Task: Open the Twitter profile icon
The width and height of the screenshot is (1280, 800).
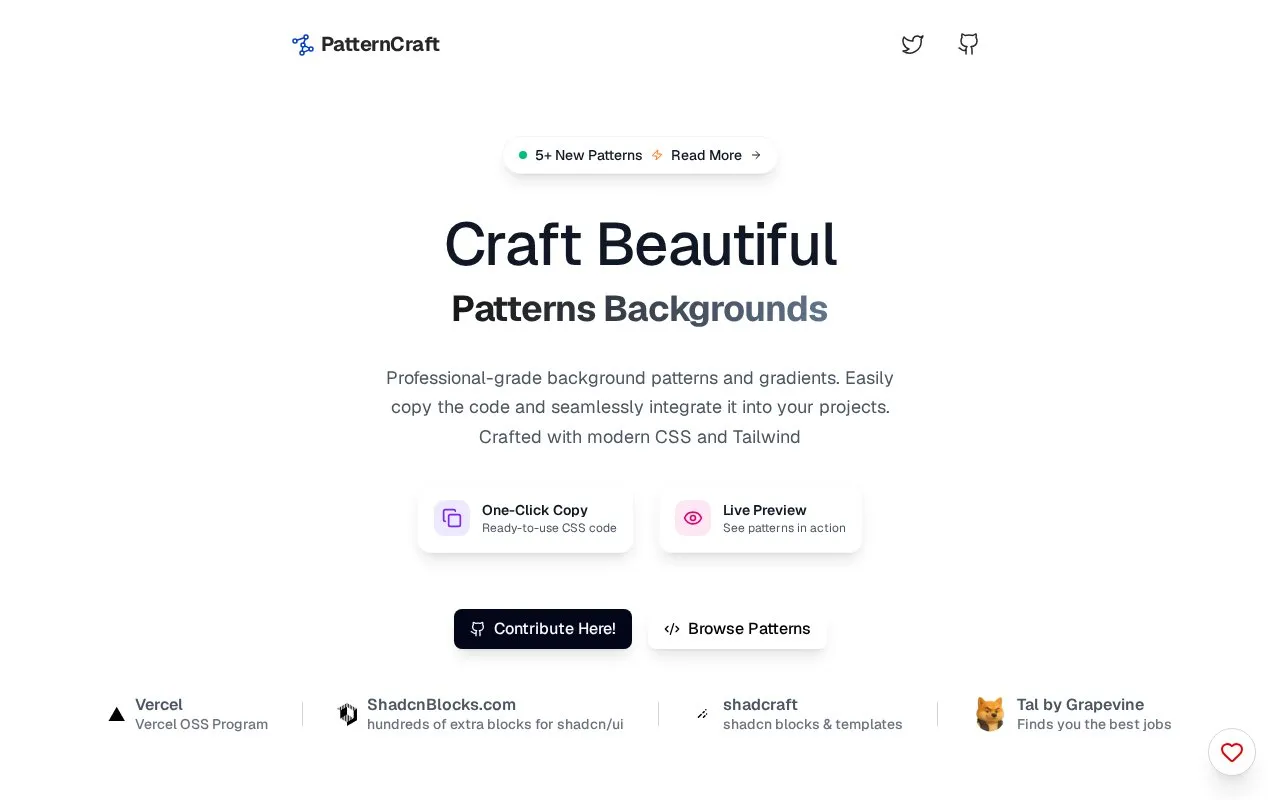Action: (x=912, y=44)
